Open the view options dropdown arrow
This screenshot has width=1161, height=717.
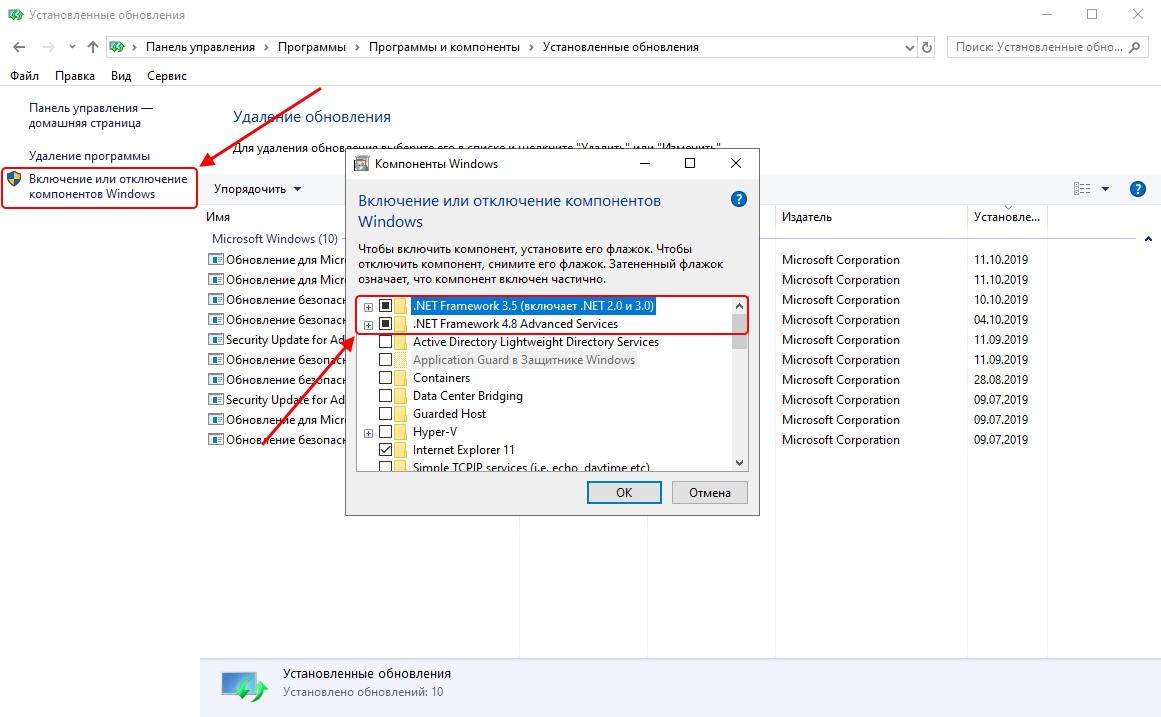[1105, 189]
